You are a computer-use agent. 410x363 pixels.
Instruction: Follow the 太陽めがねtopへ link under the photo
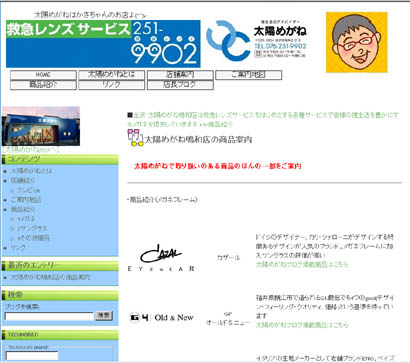click(31, 150)
